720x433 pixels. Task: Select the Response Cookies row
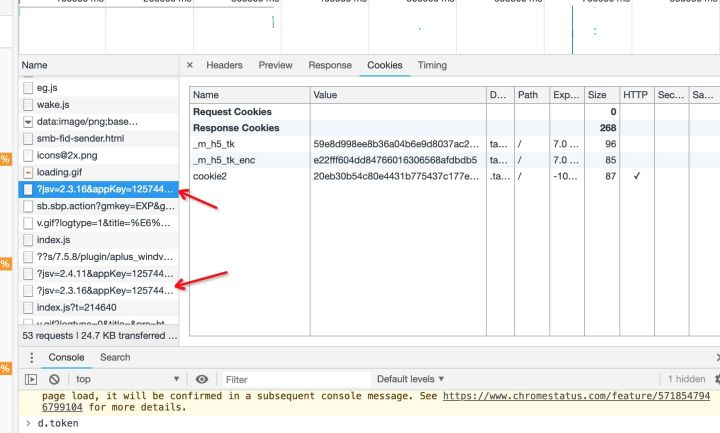(455, 128)
